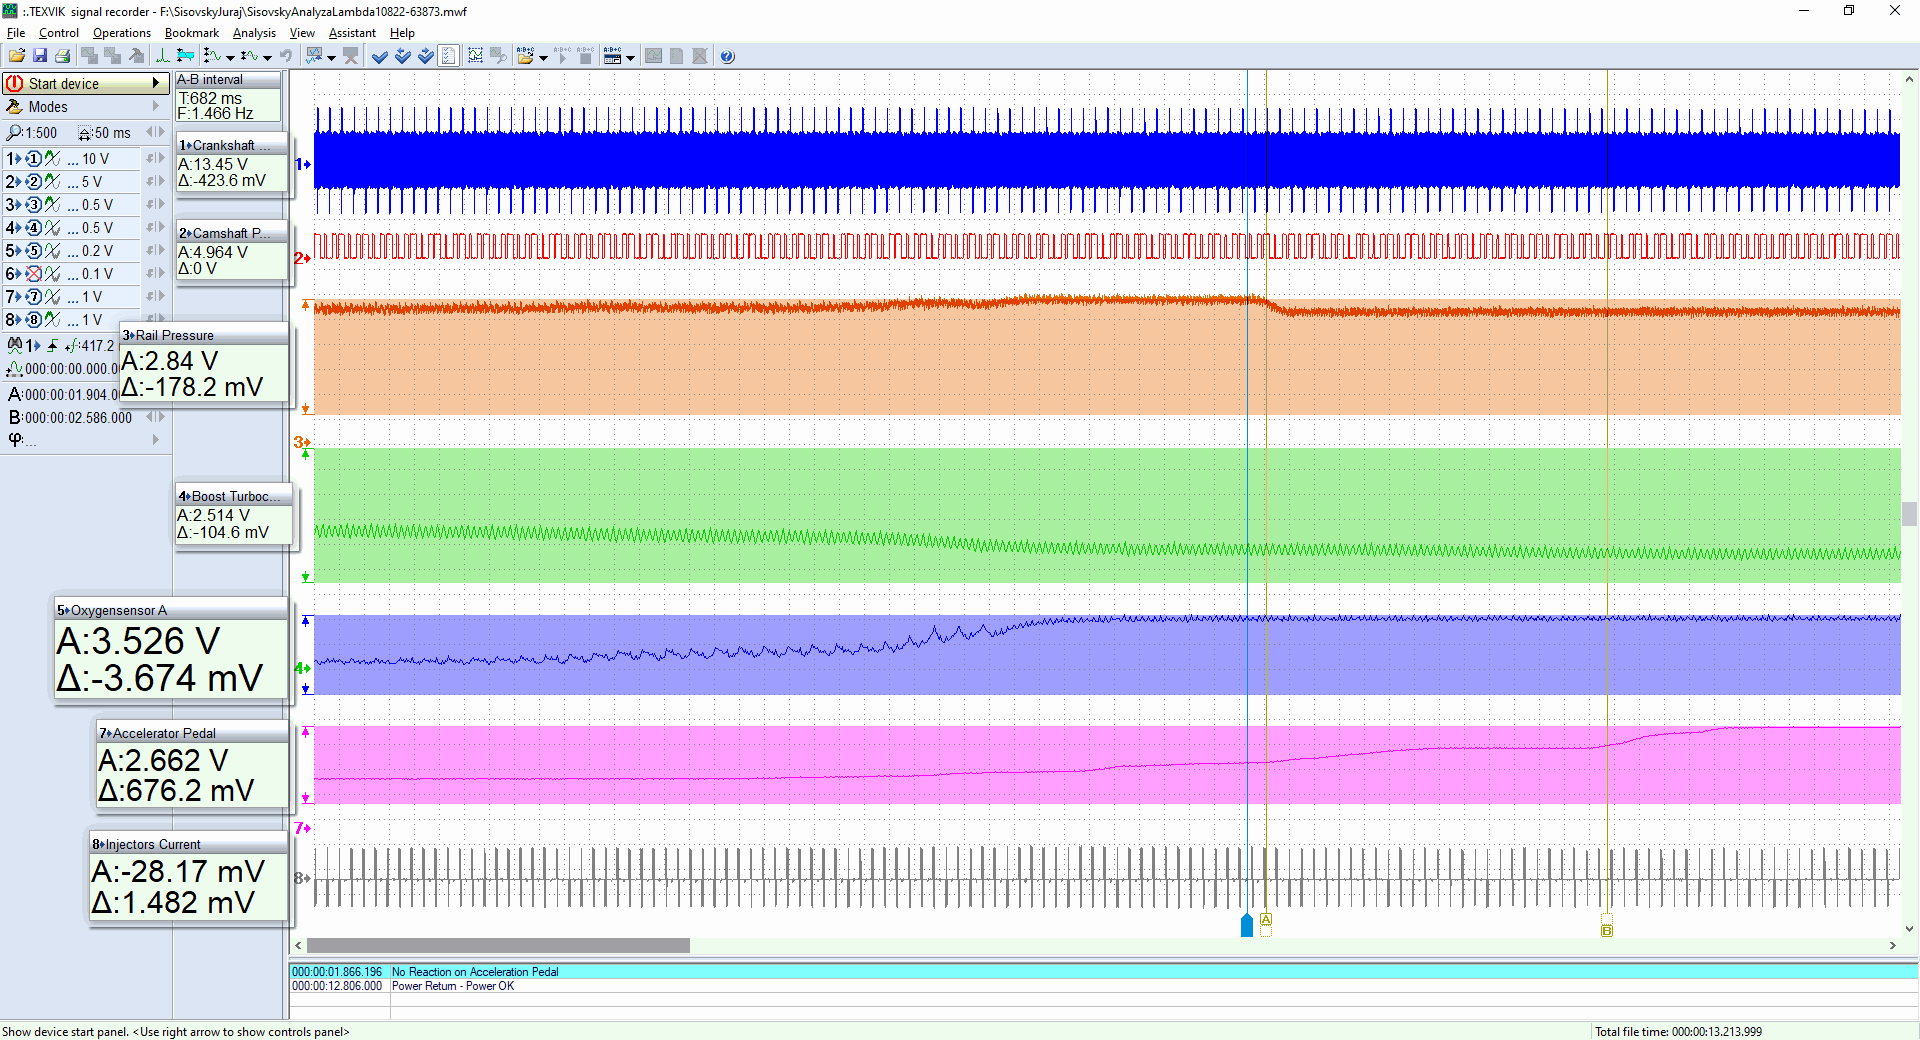
Task: Open dropdown beside the vertical scale waveform icon
Action: pos(230,58)
